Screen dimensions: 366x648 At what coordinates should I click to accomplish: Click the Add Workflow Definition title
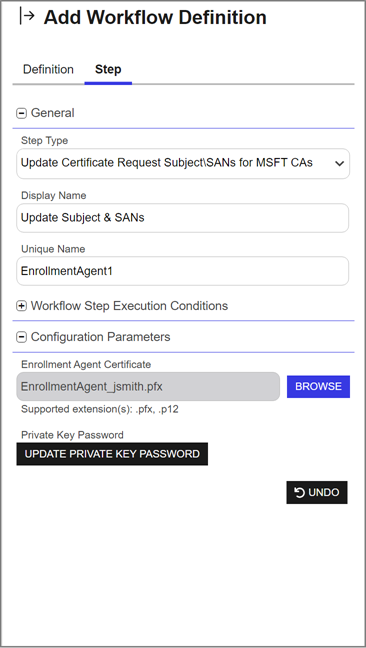(155, 18)
